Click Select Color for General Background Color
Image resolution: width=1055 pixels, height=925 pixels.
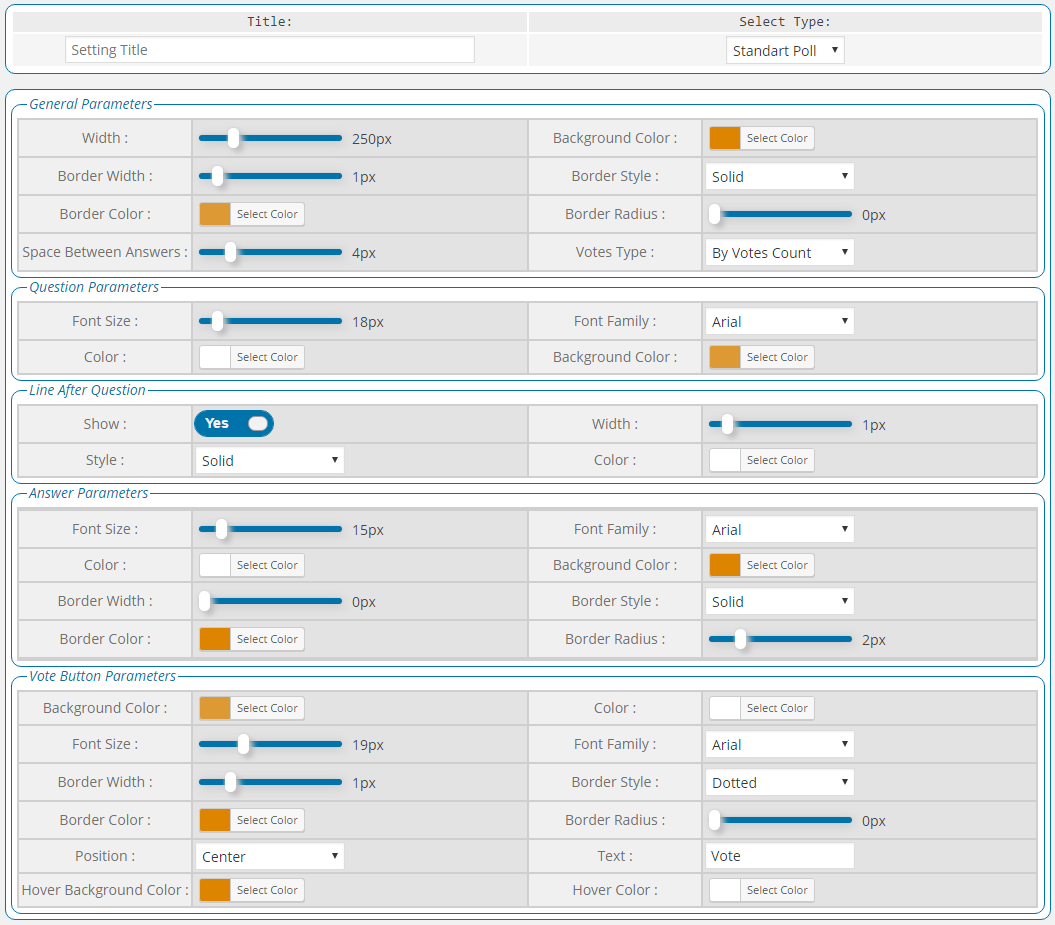(x=777, y=138)
